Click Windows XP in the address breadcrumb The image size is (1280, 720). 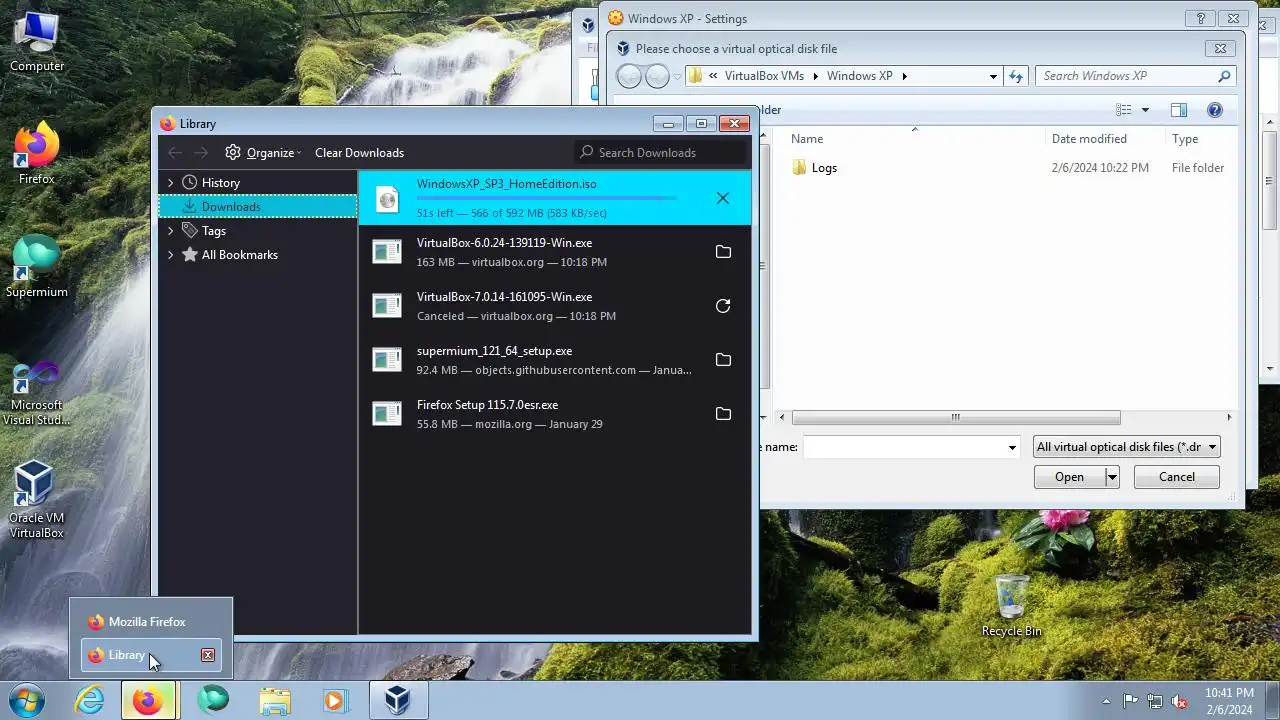tap(859, 76)
